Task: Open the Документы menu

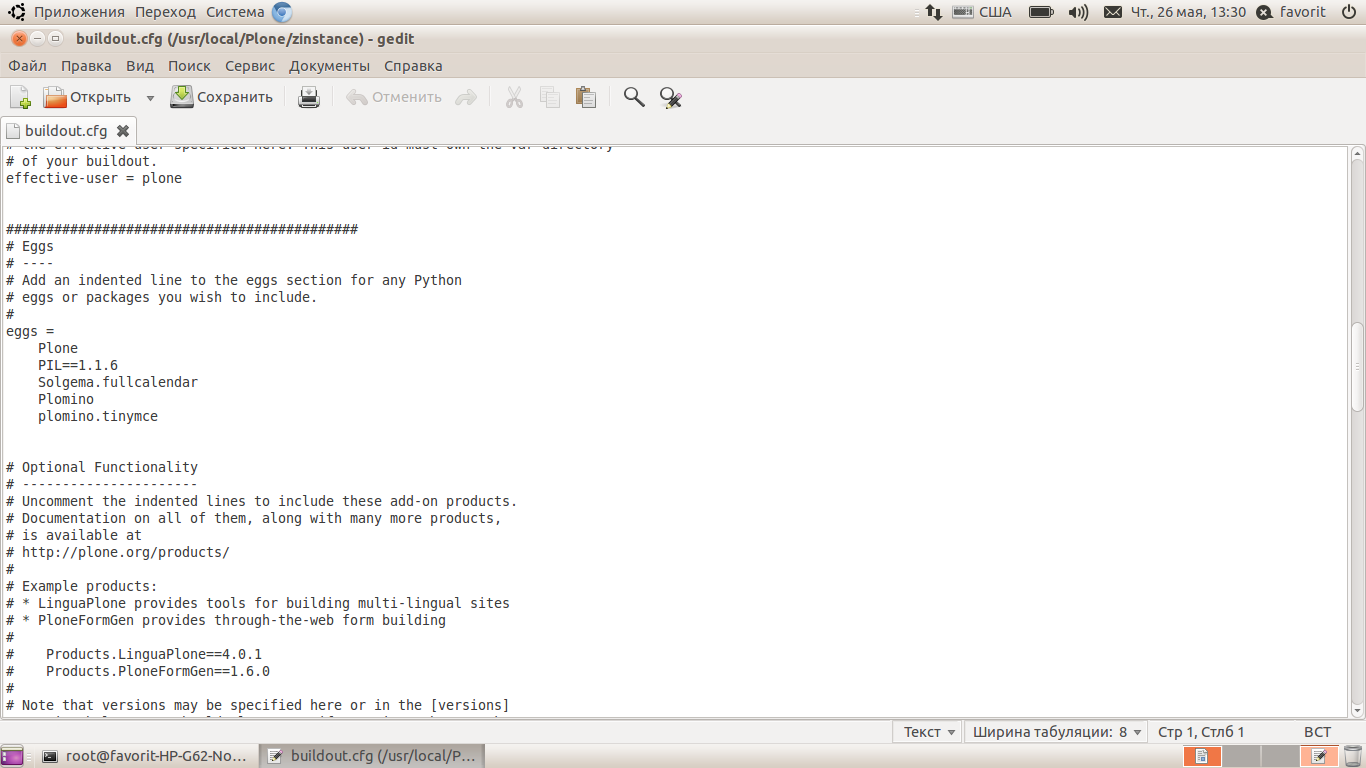Action: 330,66
